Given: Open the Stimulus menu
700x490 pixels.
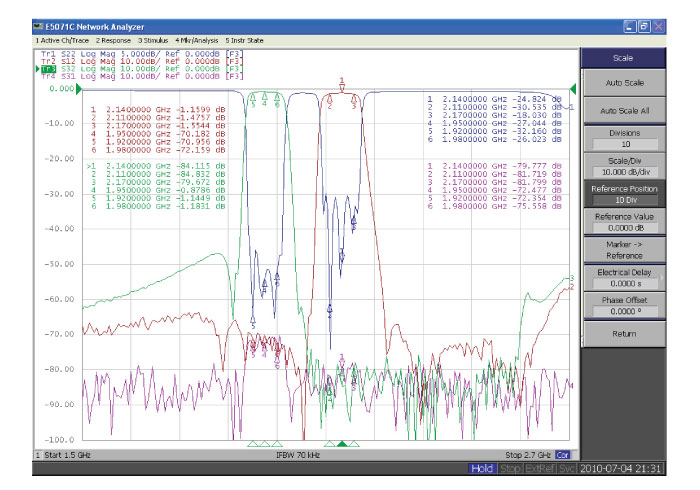Looking at the screenshot, I should (x=153, y=40).
